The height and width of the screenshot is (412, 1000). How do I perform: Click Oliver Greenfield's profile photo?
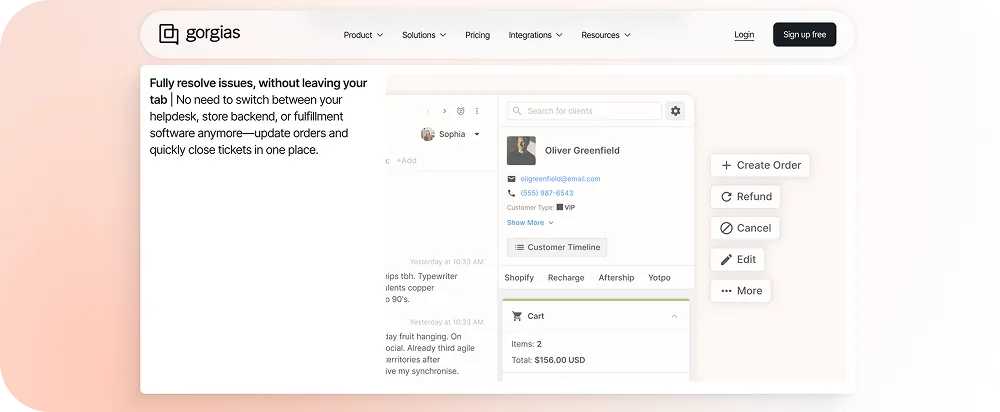(521, 151)
